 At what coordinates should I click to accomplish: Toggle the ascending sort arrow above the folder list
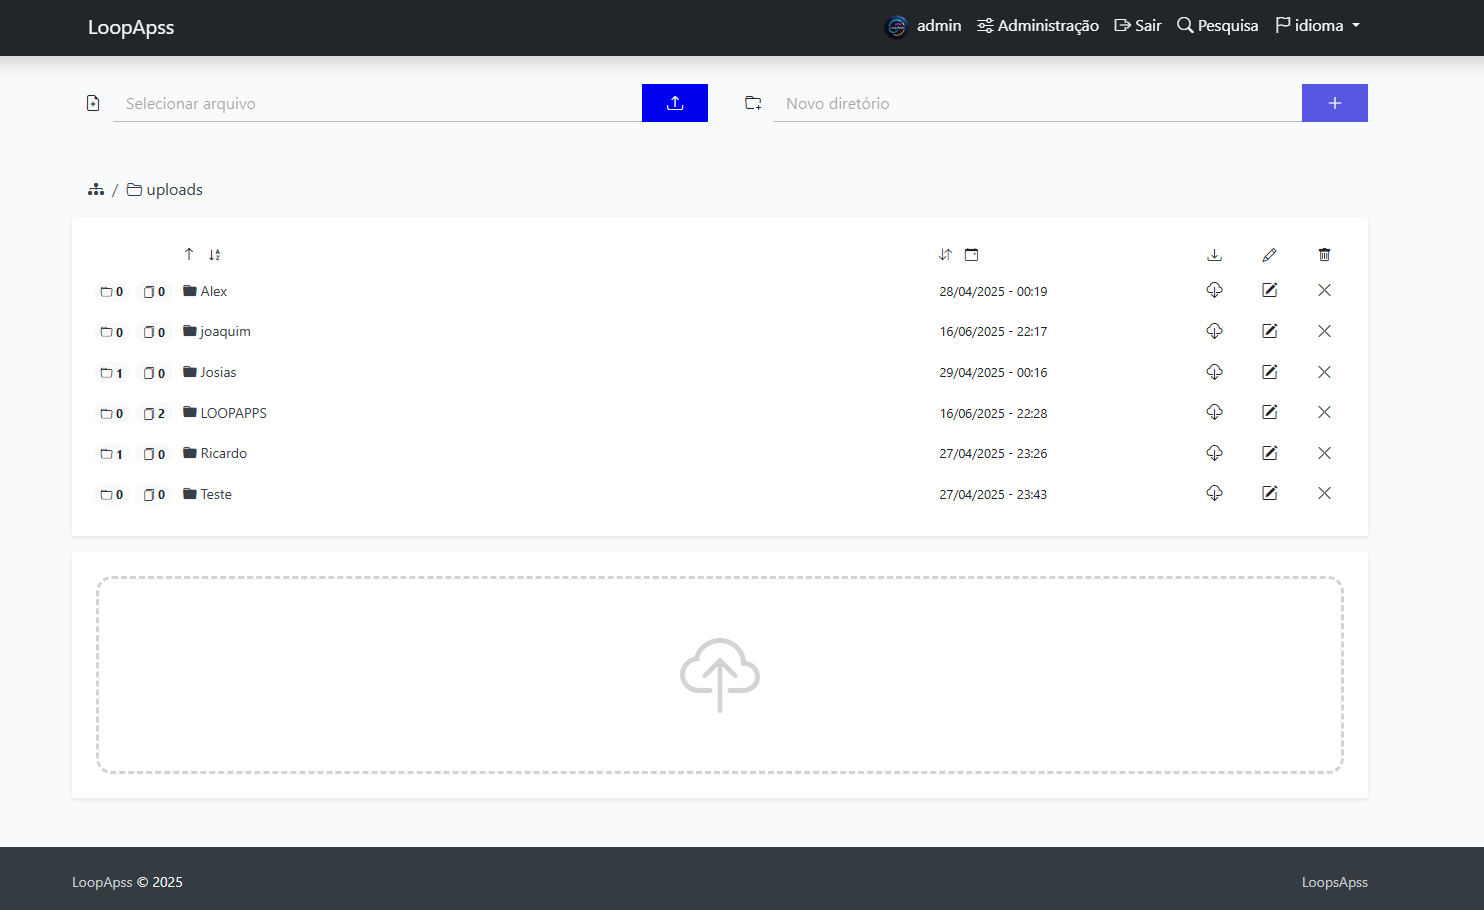188,255
